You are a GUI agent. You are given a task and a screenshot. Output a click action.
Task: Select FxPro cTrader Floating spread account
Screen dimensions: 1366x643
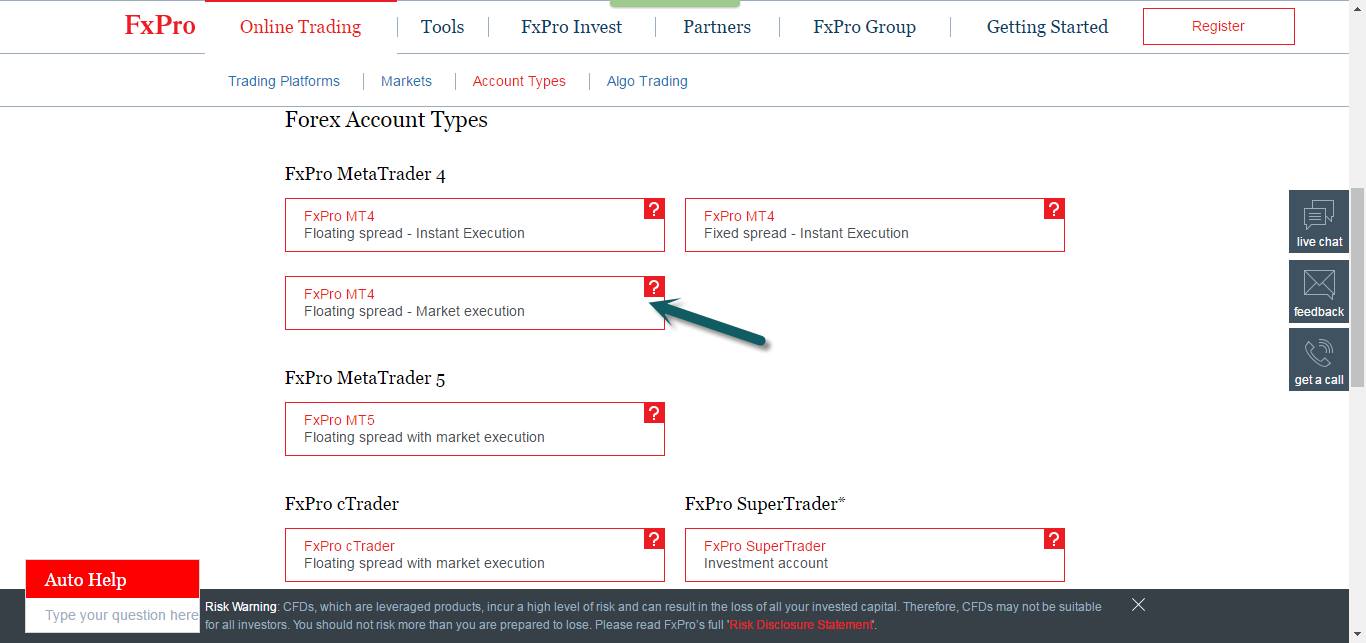[x=475, y=555]
